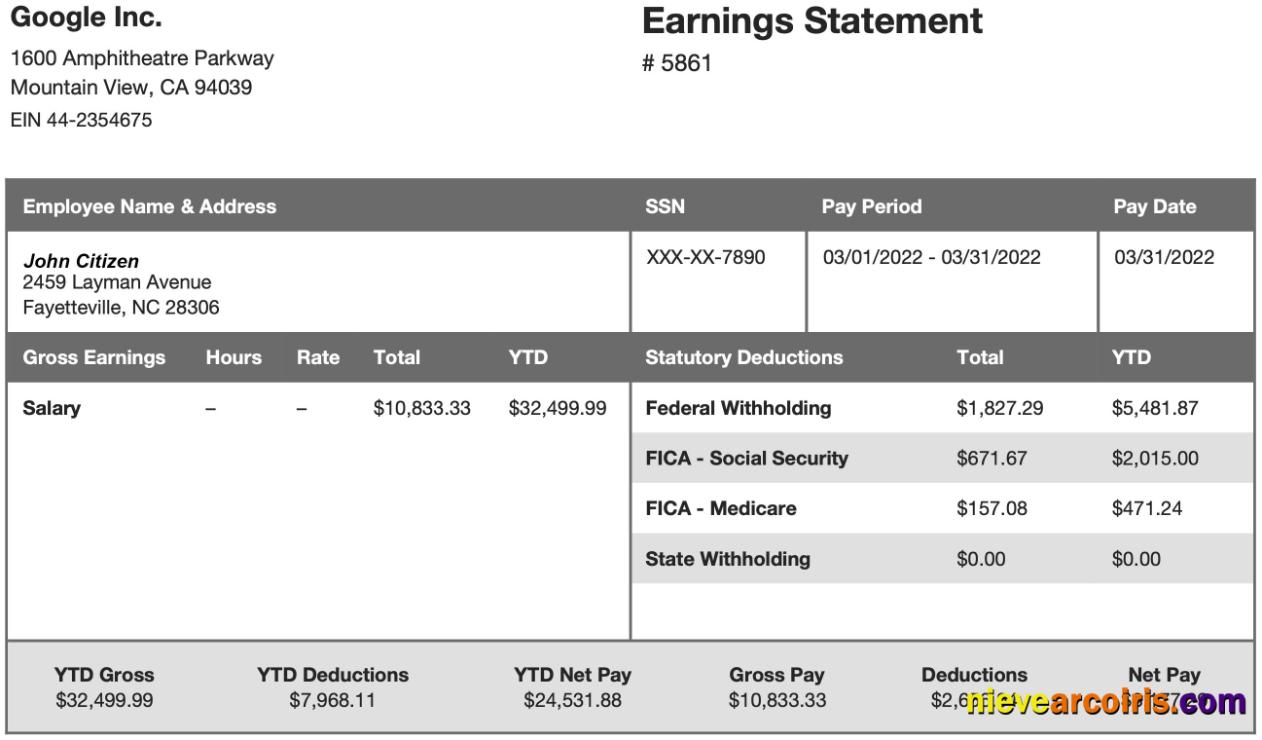The image size is (1262, 740).
Task: Click the Google Inc. company name
Action: tap(86, 18)
